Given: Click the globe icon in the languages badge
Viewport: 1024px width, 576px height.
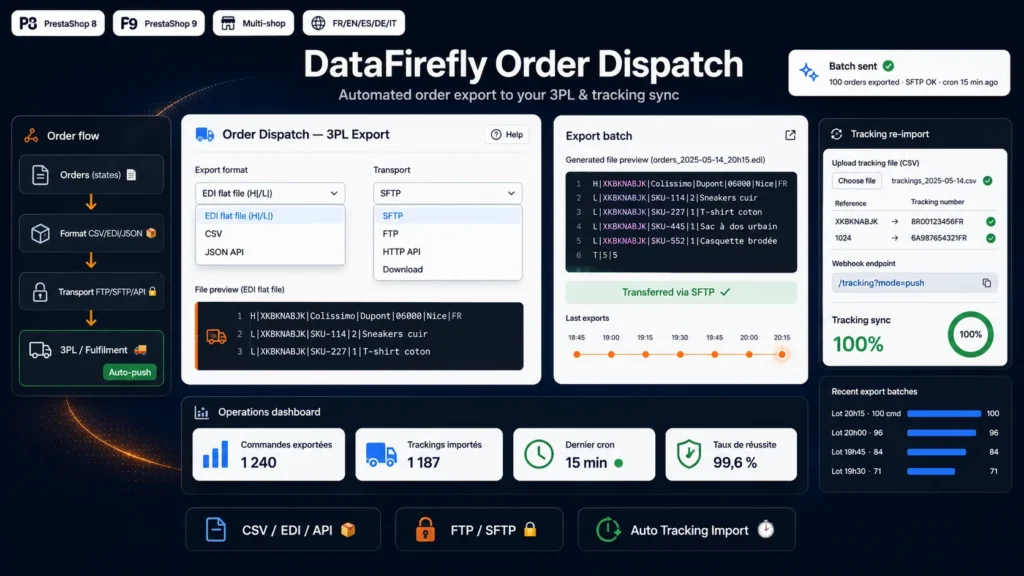Looking at the screenshot, I should (x=318, y=24).
